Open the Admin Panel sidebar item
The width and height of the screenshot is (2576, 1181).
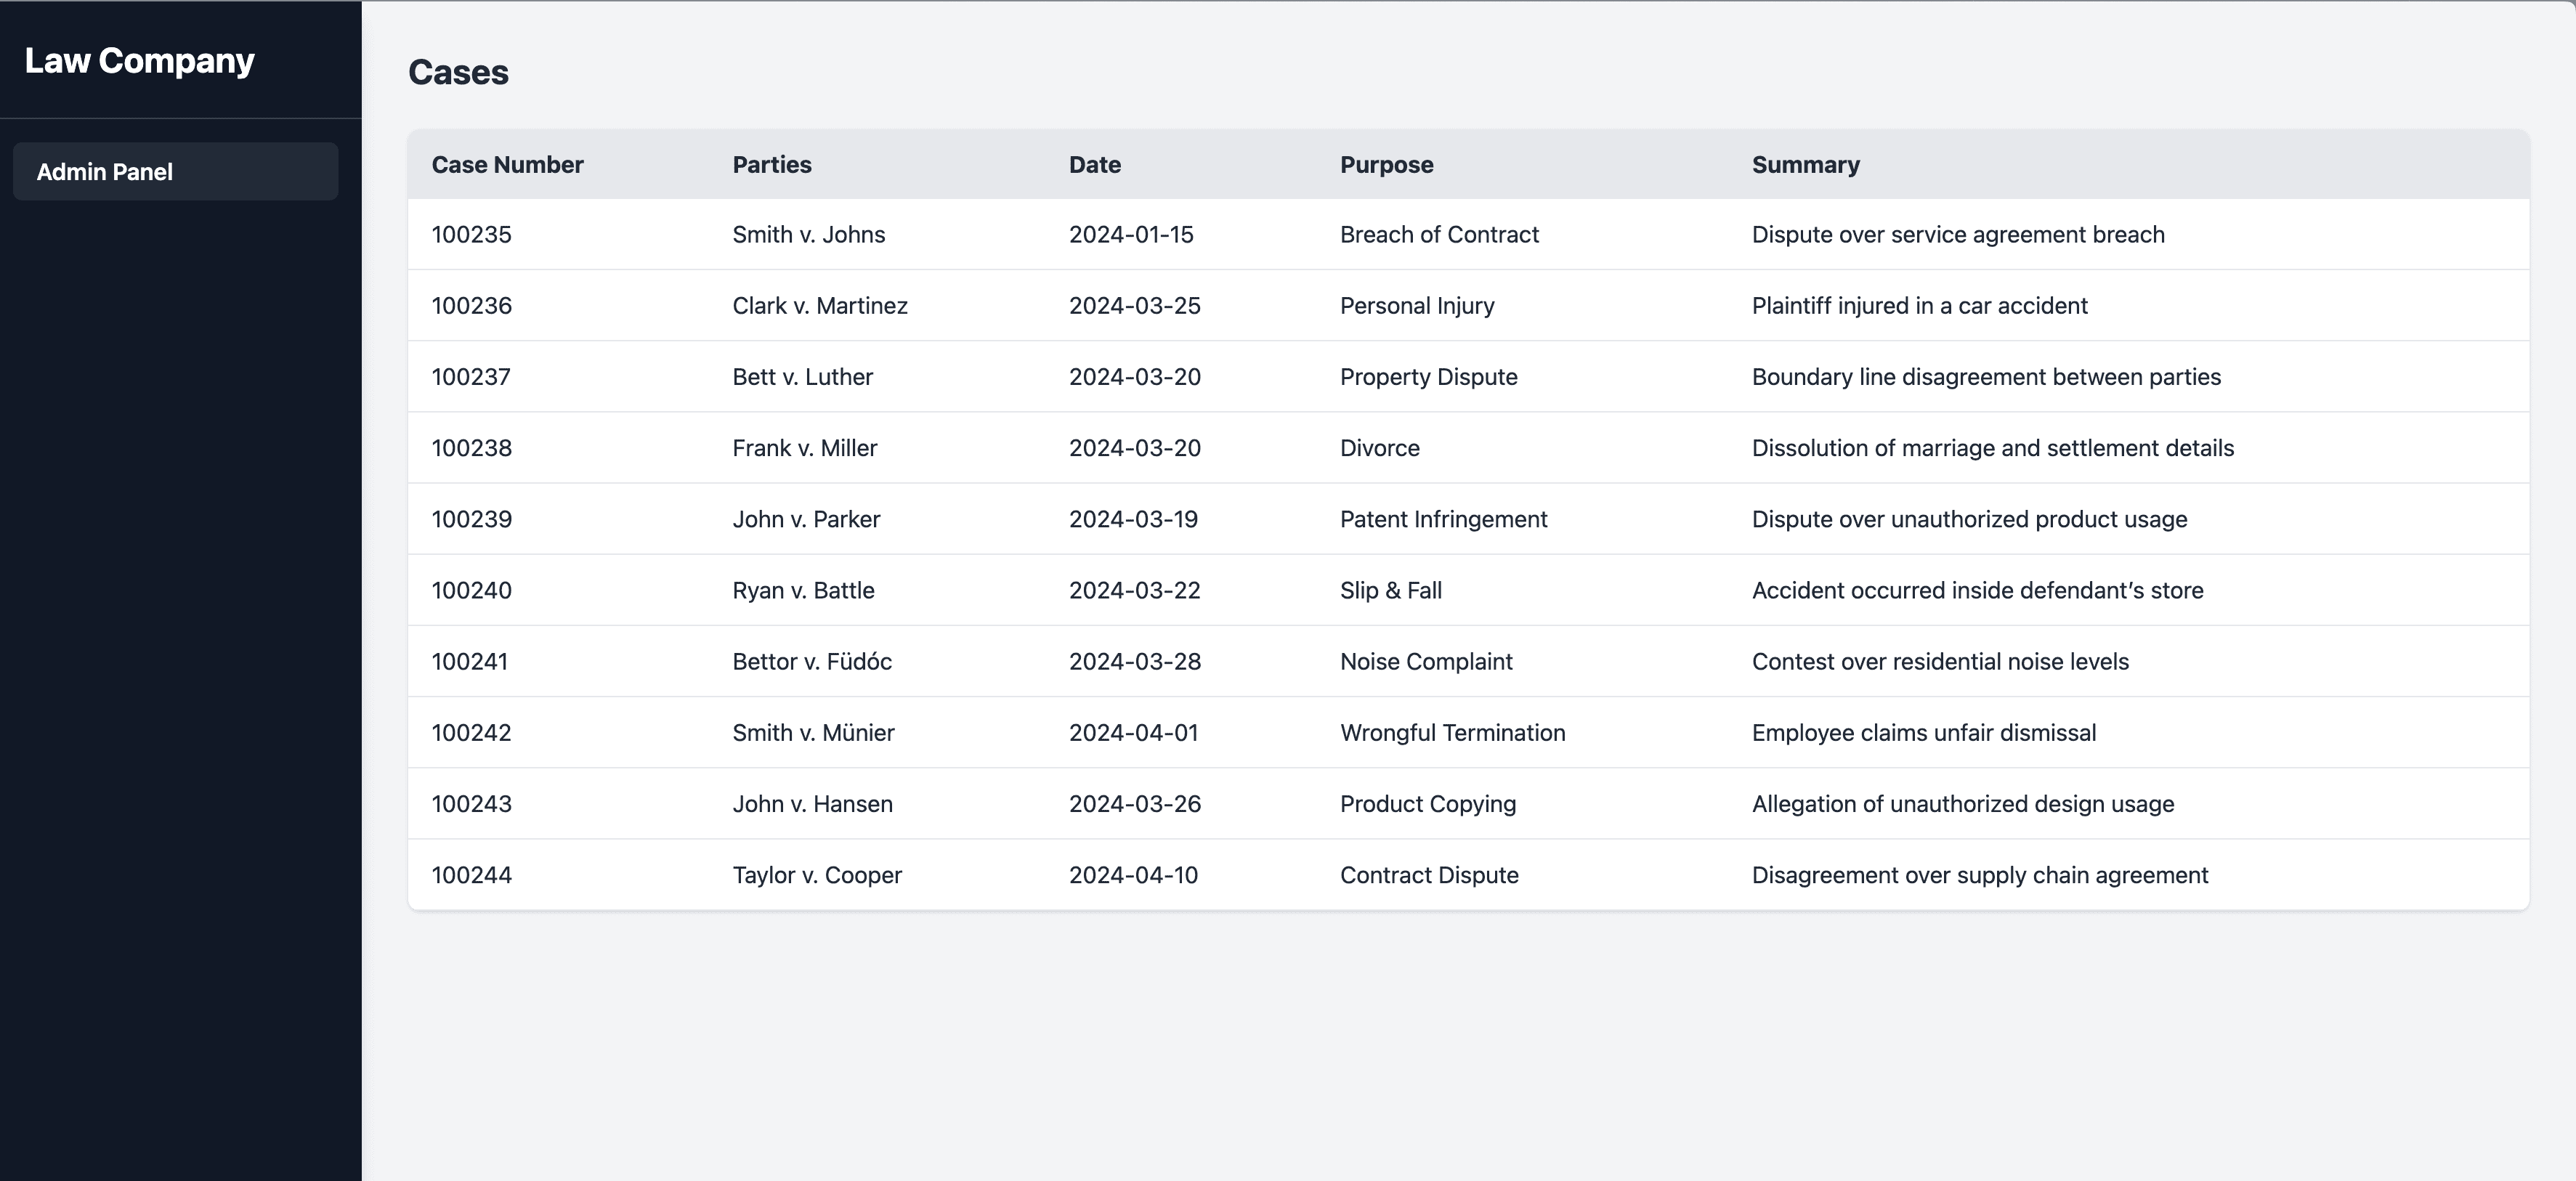tap(105, 172)
